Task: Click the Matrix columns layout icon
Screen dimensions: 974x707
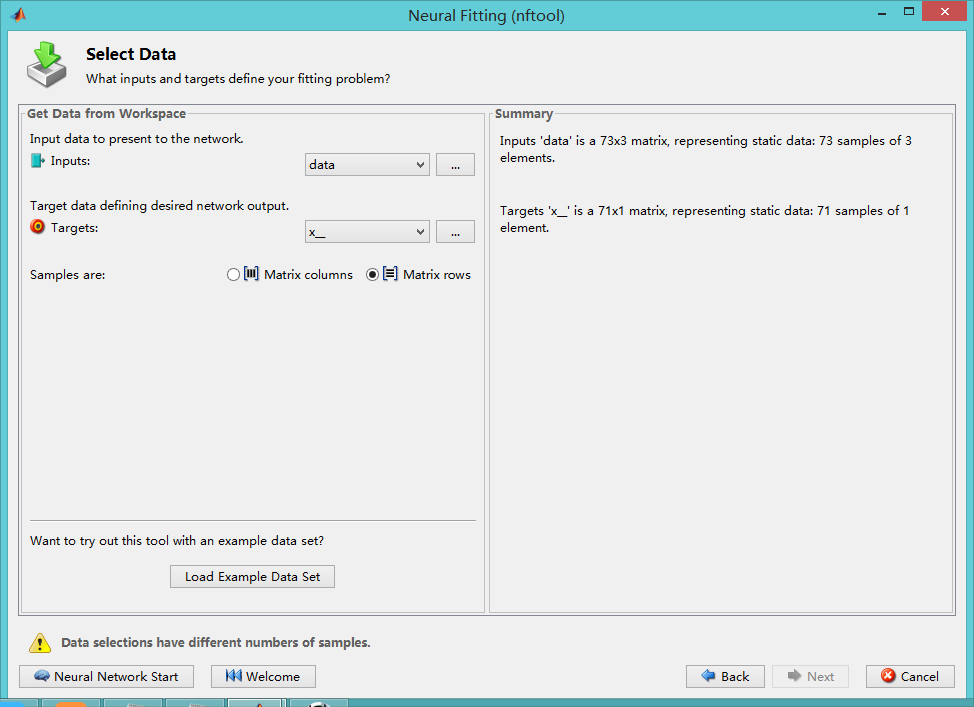Action: tap(252, 274)
